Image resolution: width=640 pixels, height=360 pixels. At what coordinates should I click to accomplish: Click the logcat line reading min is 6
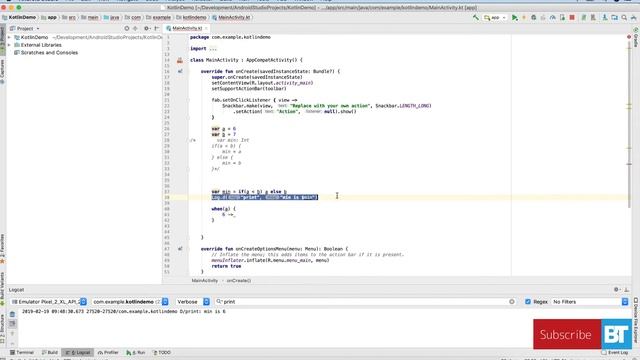pyautogui.click(x=124, y=311)
